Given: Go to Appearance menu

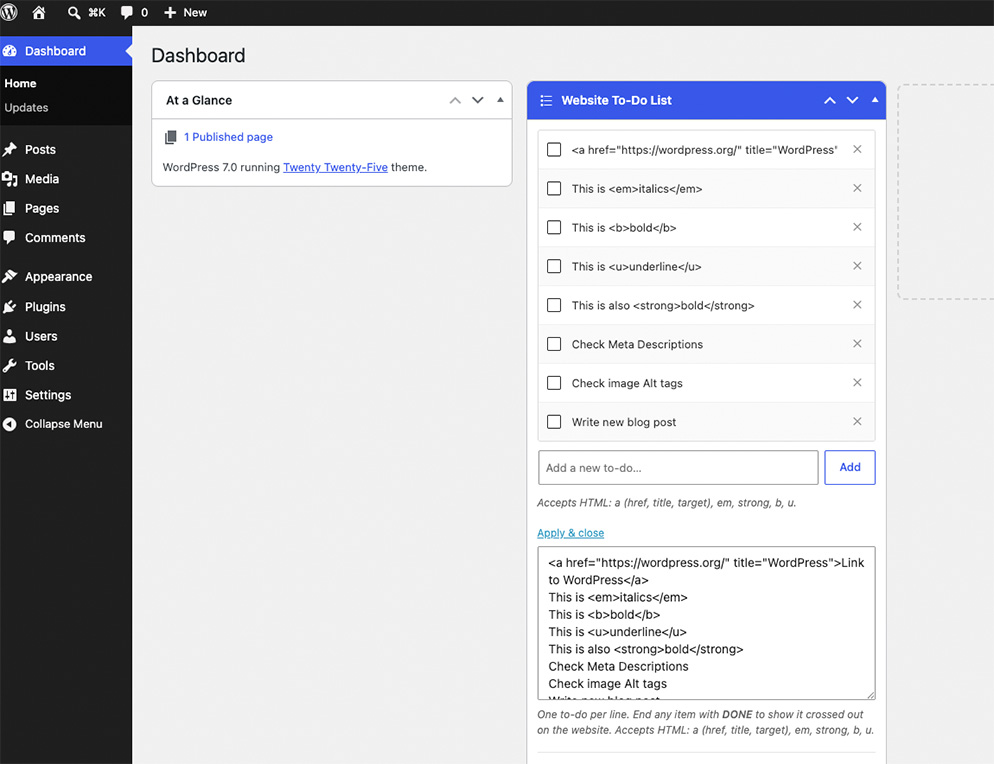Looking at the screenshot, I should pos(58,276).
